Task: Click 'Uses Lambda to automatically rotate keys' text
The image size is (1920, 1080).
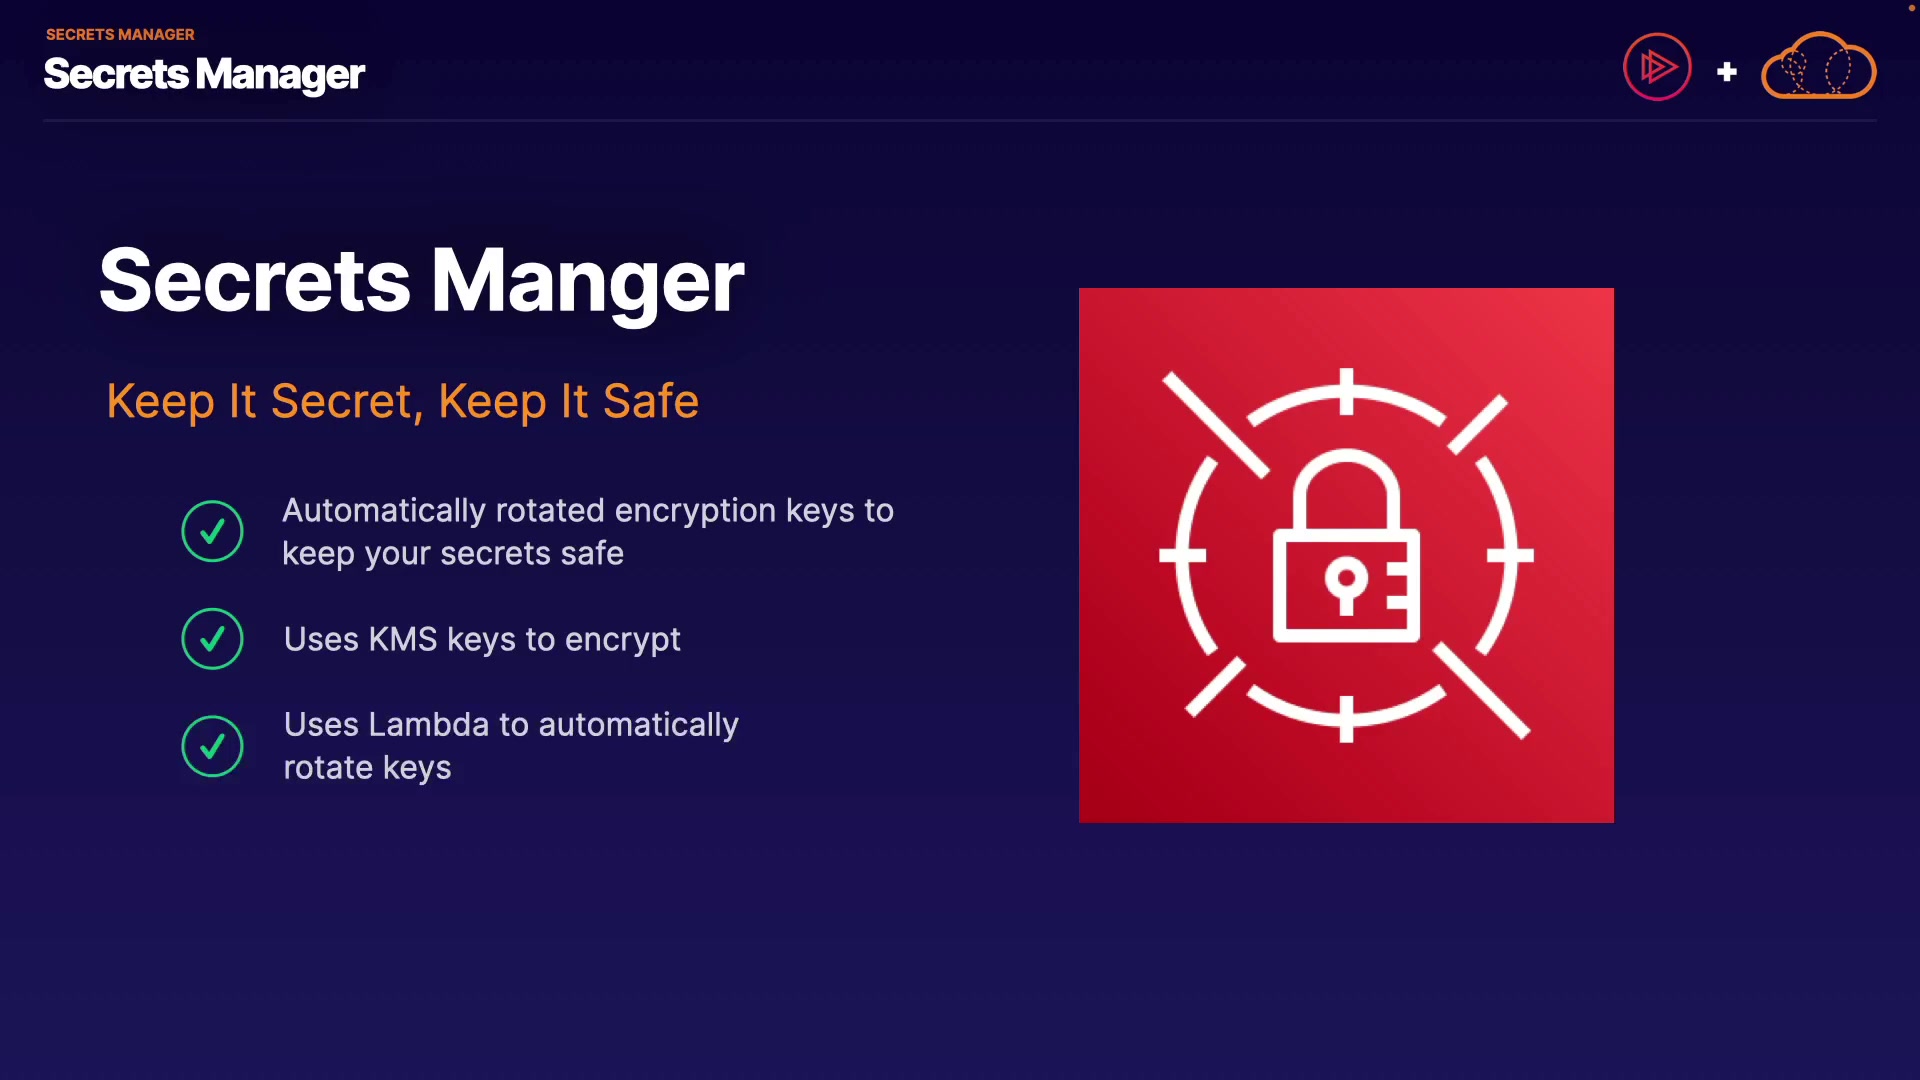Action: [x=511, y=746]
